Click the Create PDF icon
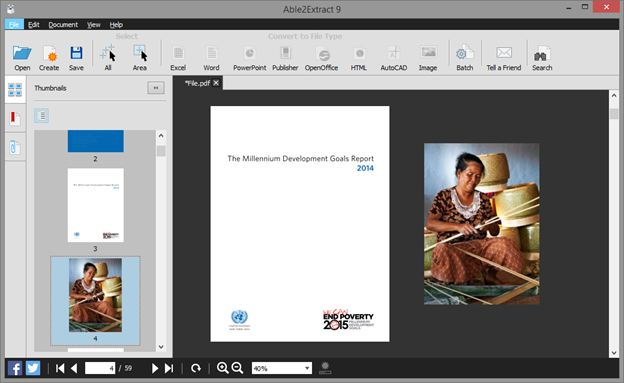The width and height of the screenshot is (624, 383). (x=49, y=58)
